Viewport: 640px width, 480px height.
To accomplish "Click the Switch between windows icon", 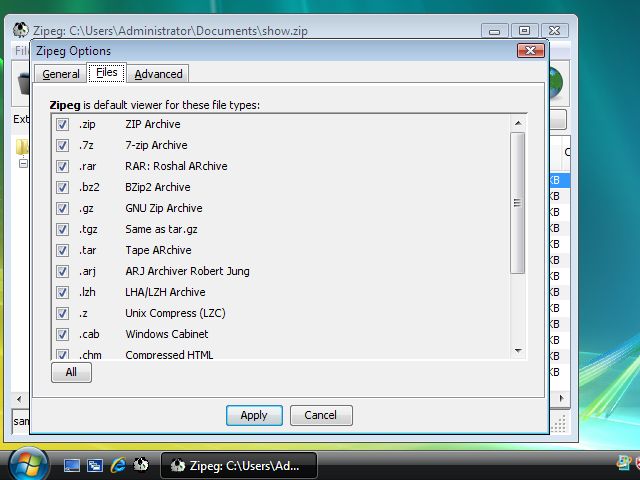I will (95, 465).
